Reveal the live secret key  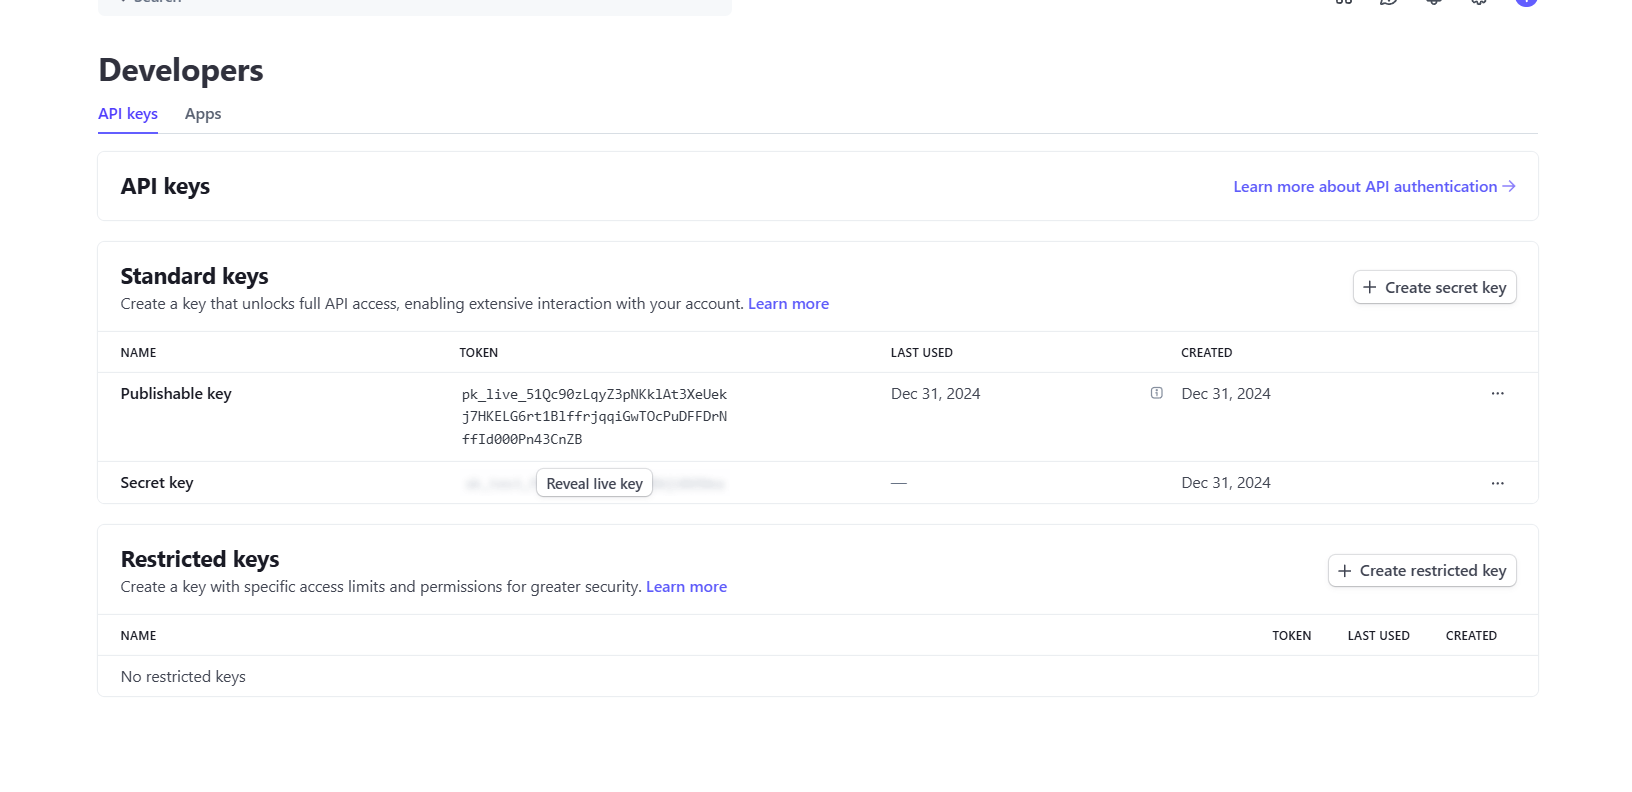(594, 483)
